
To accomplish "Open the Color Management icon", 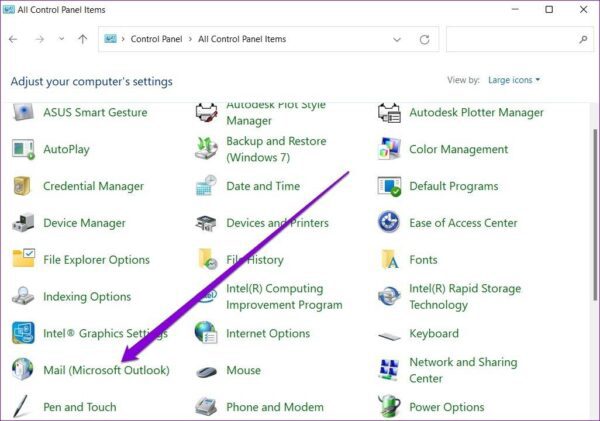I will click(389, 149).
